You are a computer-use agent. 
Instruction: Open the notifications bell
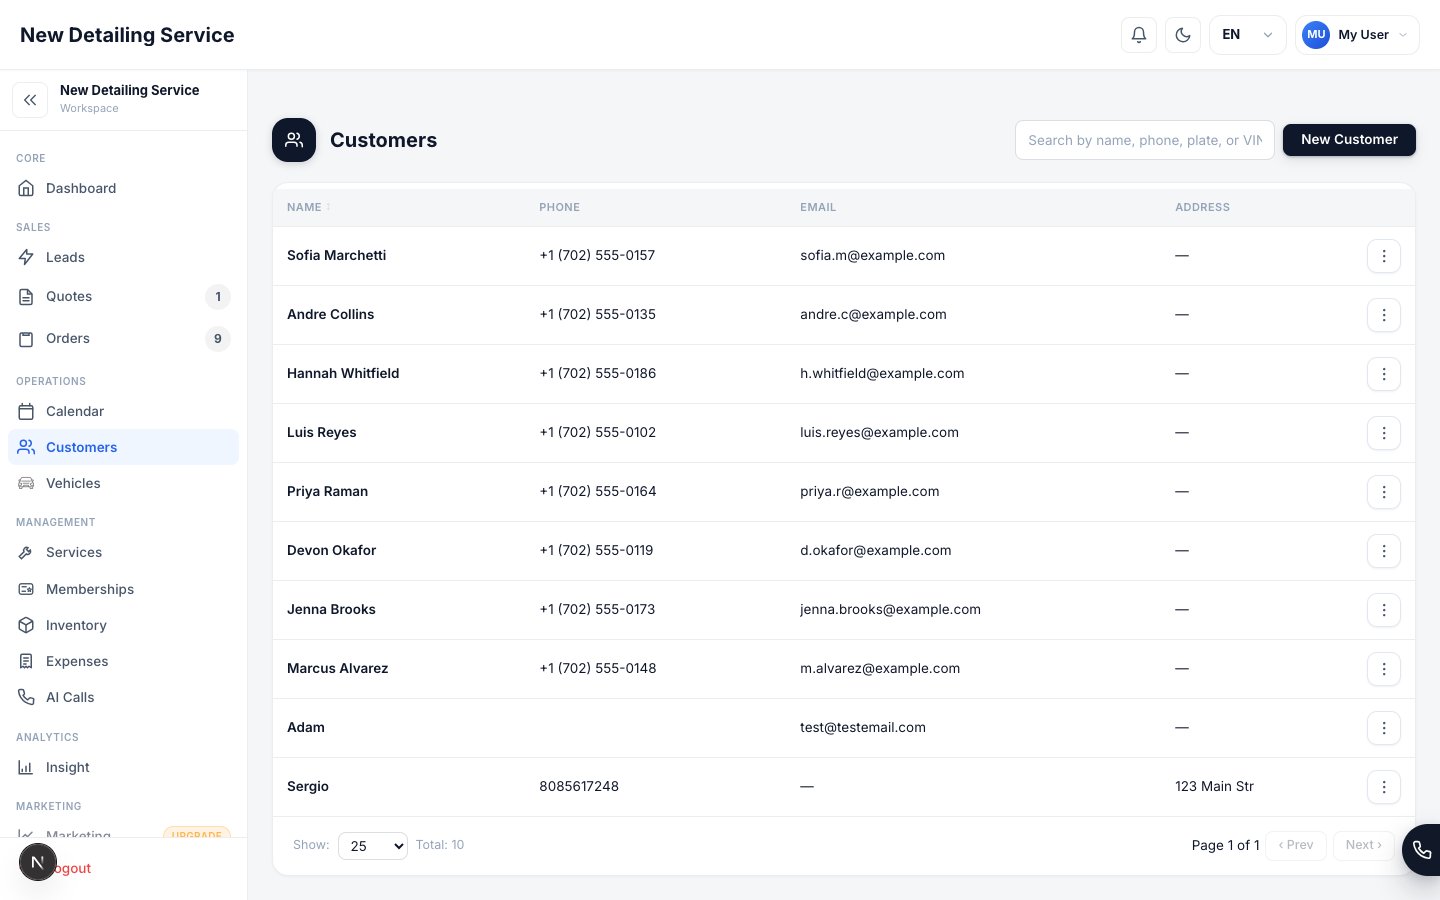[x=1139, y=35]
